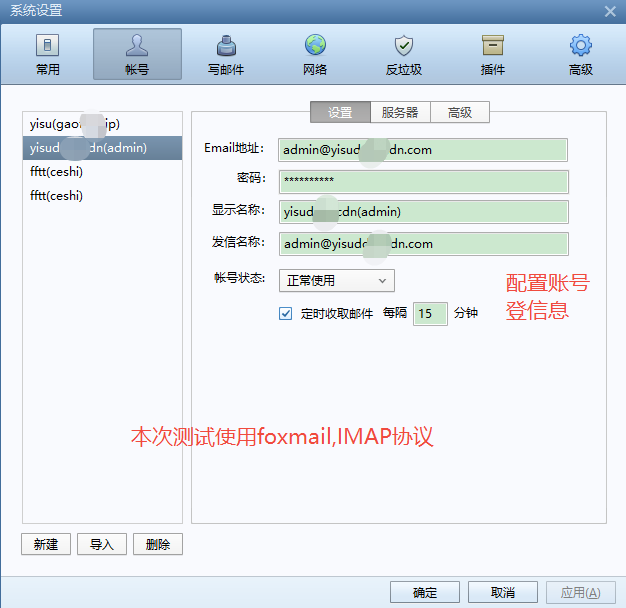Close the 系统设置 dialog window
Image resolution: width=626 pixels, height=608 pixels.
(610, 11)
